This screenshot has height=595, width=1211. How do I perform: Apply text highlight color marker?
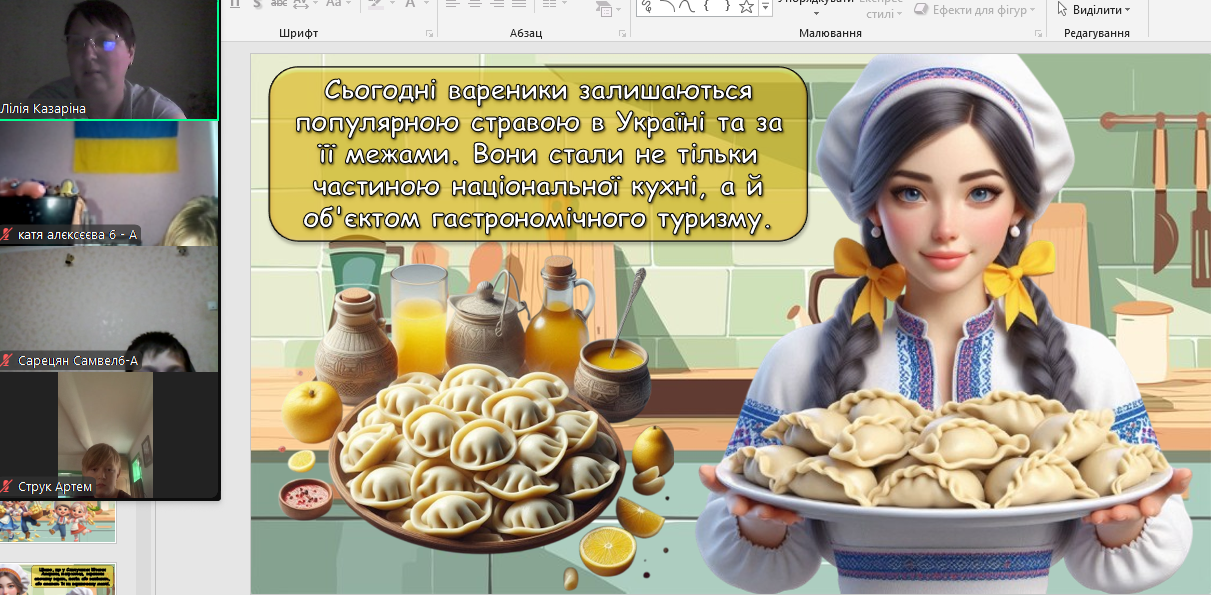tap(375, 4)
